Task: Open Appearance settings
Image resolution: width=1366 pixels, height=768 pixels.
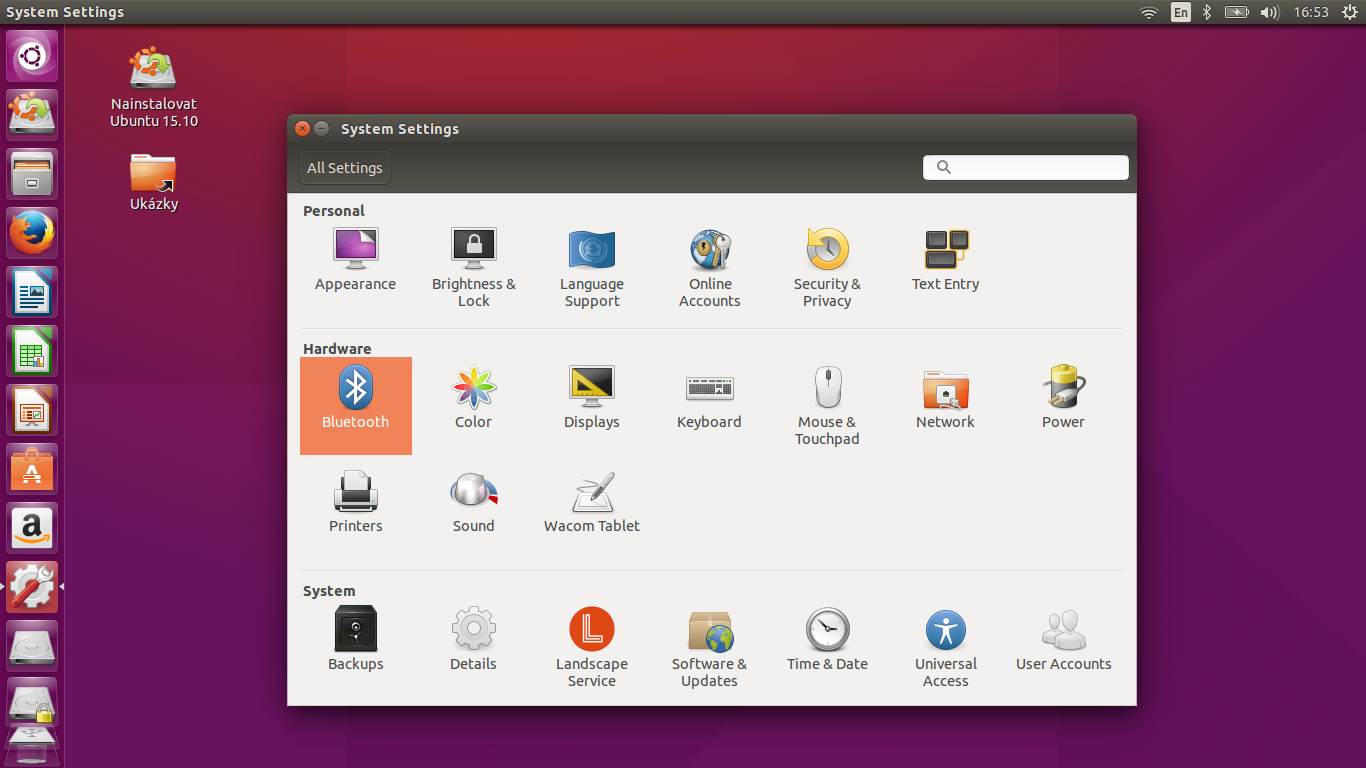Action: click(x=355, y=259)
